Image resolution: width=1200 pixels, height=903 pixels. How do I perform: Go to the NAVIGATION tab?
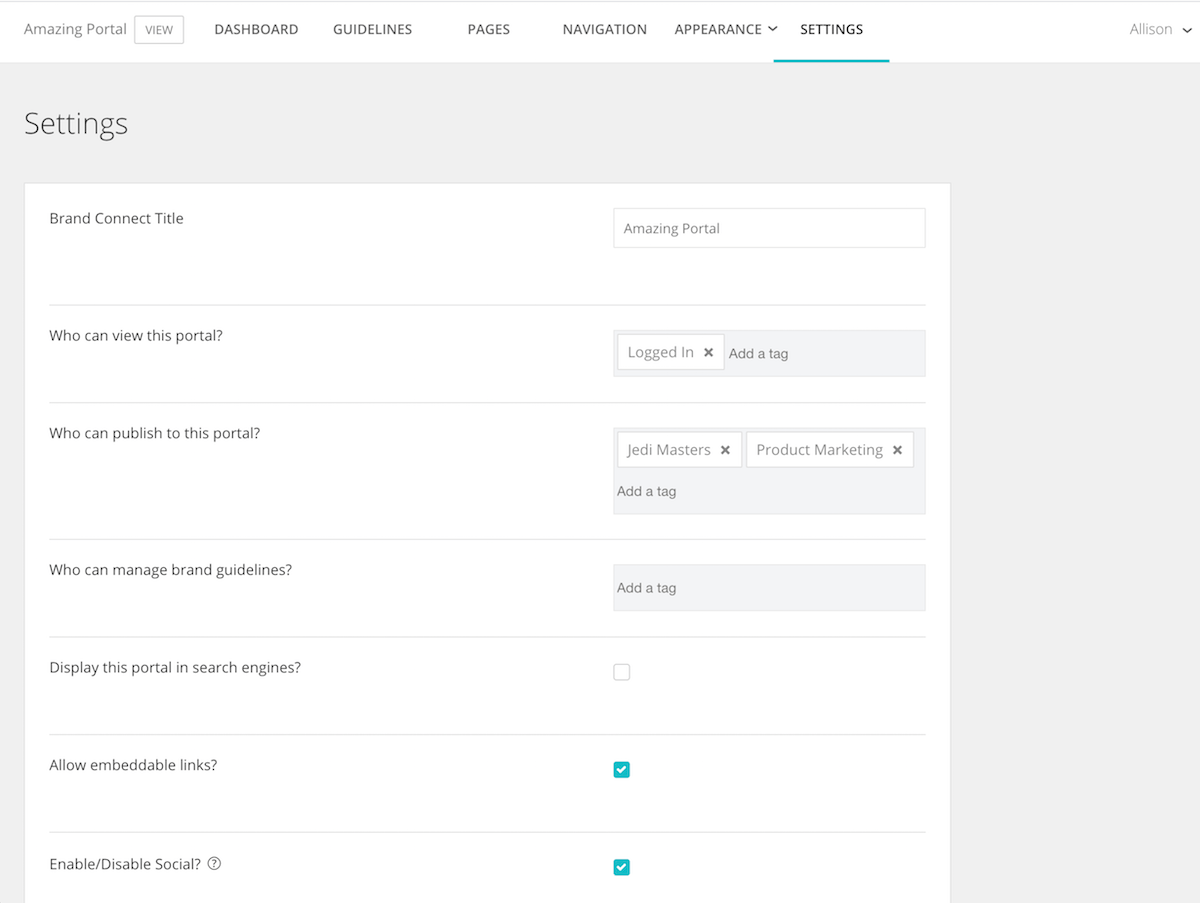(x=604, y=29)
